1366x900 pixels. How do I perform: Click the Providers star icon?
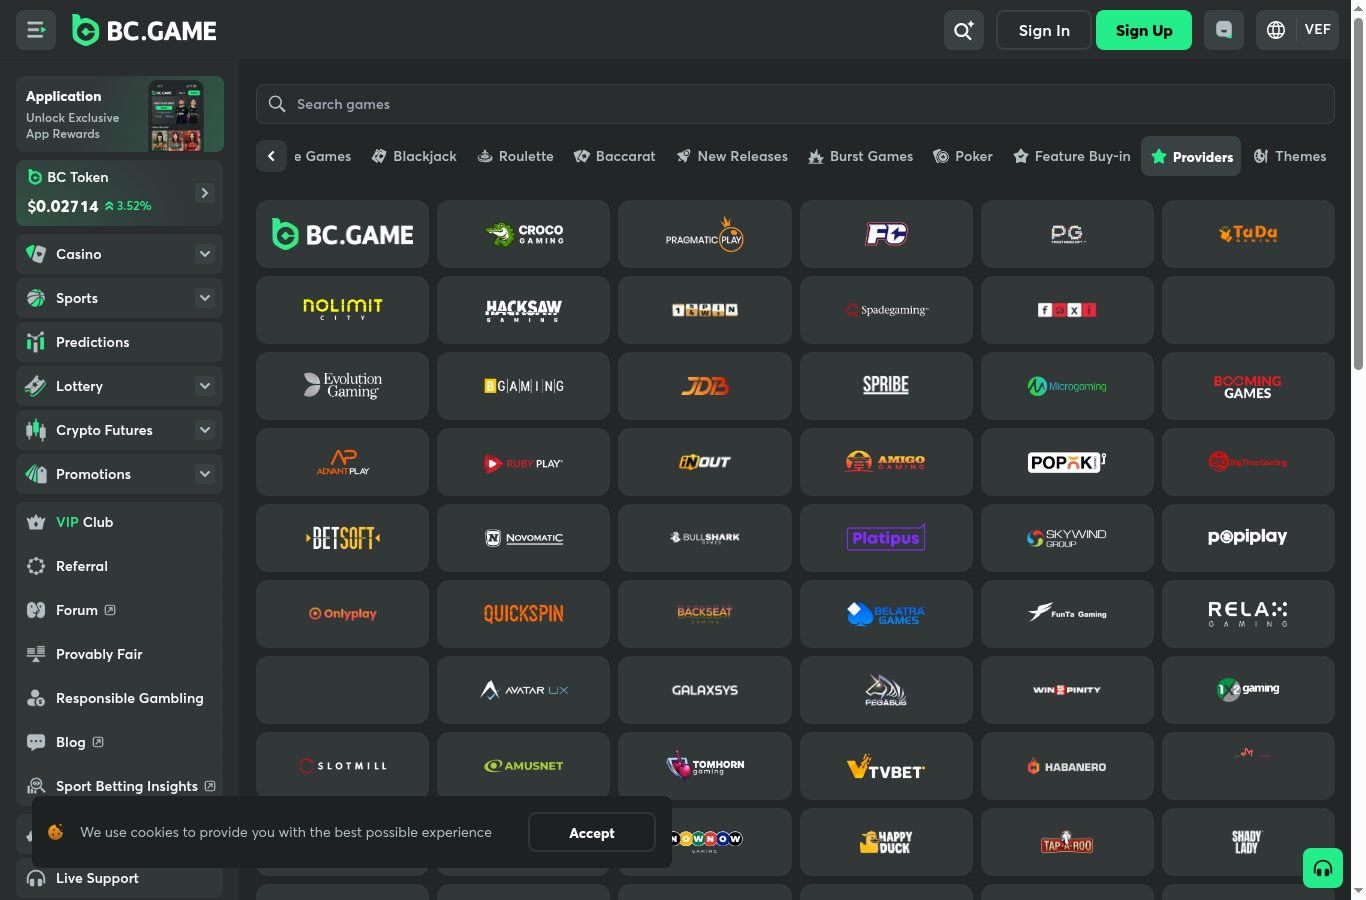pyautogui.click(x=1159, y=156)
